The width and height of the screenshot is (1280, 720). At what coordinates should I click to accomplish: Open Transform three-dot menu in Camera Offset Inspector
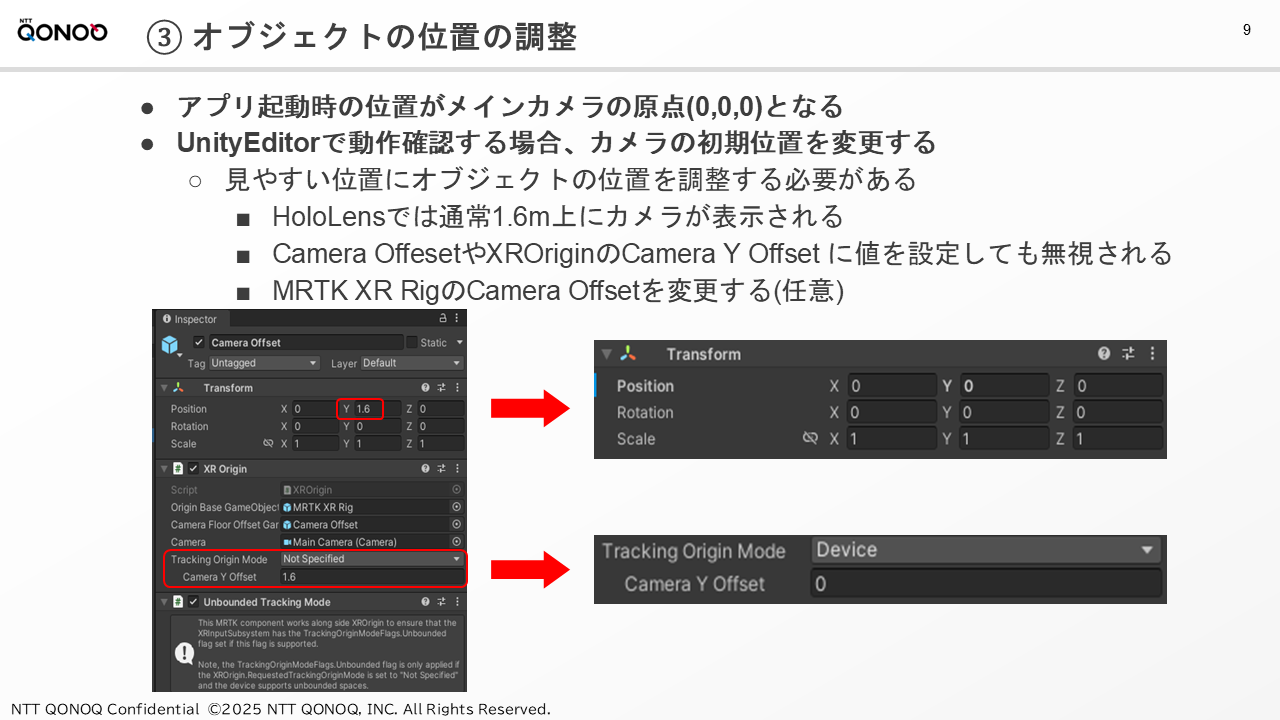point(457,387)
